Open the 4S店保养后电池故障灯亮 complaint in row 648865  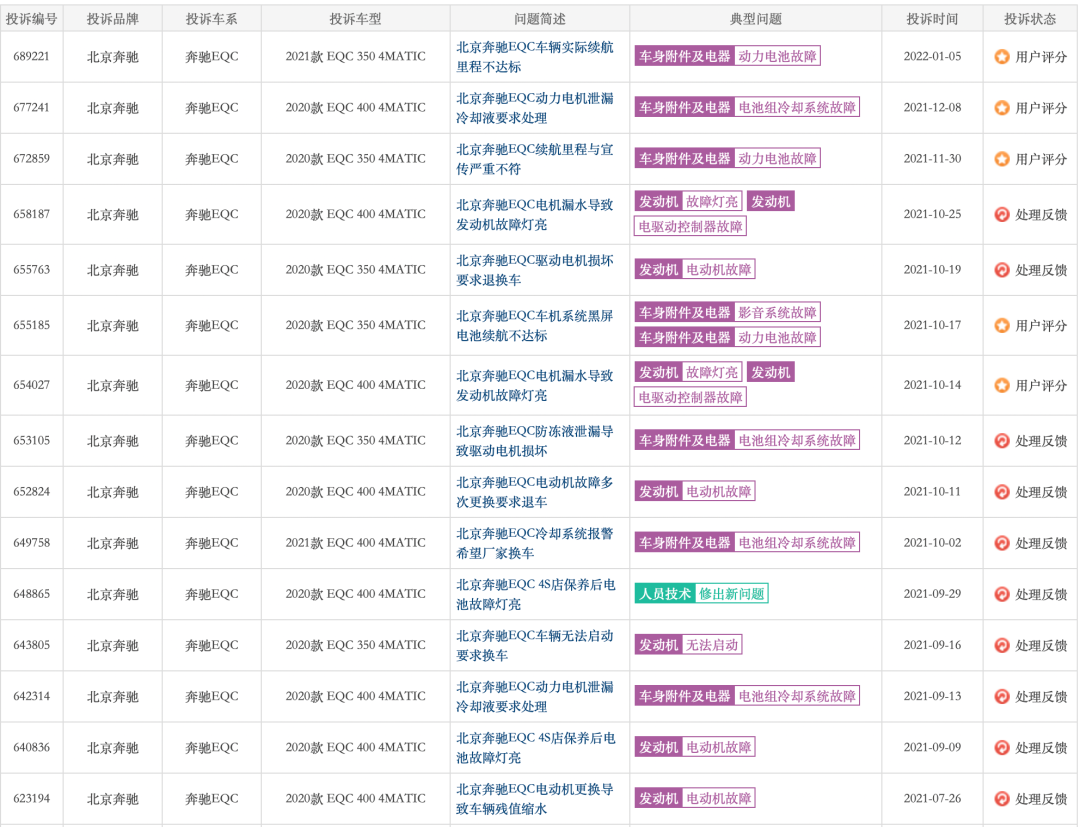535,594
